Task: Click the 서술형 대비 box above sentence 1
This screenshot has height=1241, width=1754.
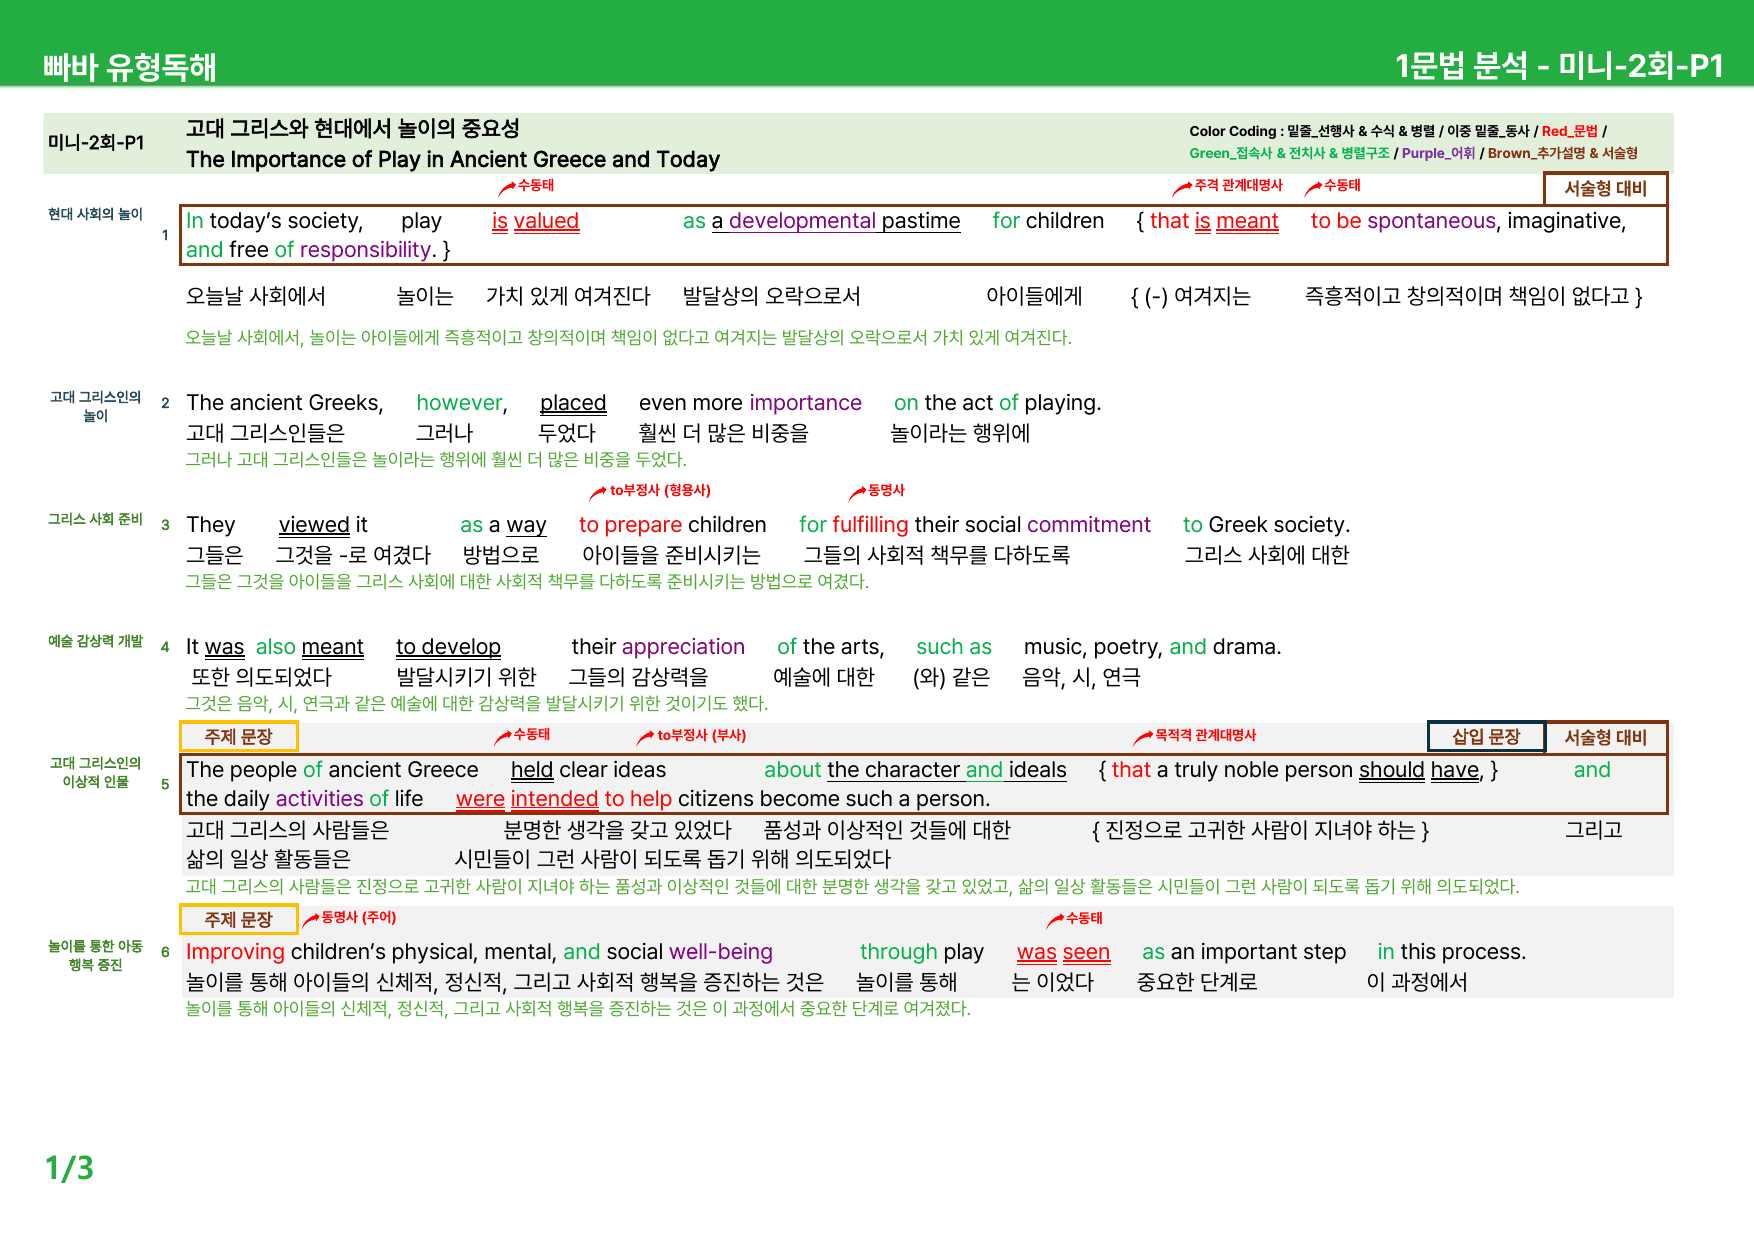Action: click(x=1605, y=188)
